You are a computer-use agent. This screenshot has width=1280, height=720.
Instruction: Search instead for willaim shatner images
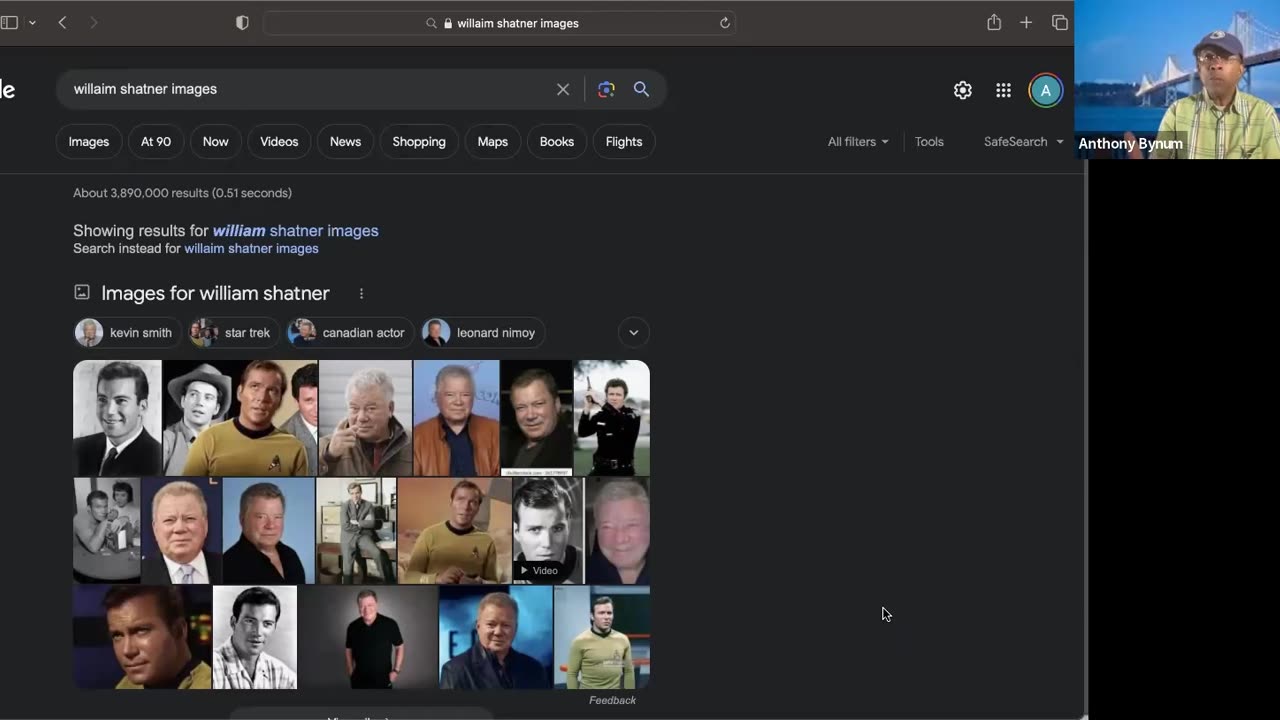(251, 249)
